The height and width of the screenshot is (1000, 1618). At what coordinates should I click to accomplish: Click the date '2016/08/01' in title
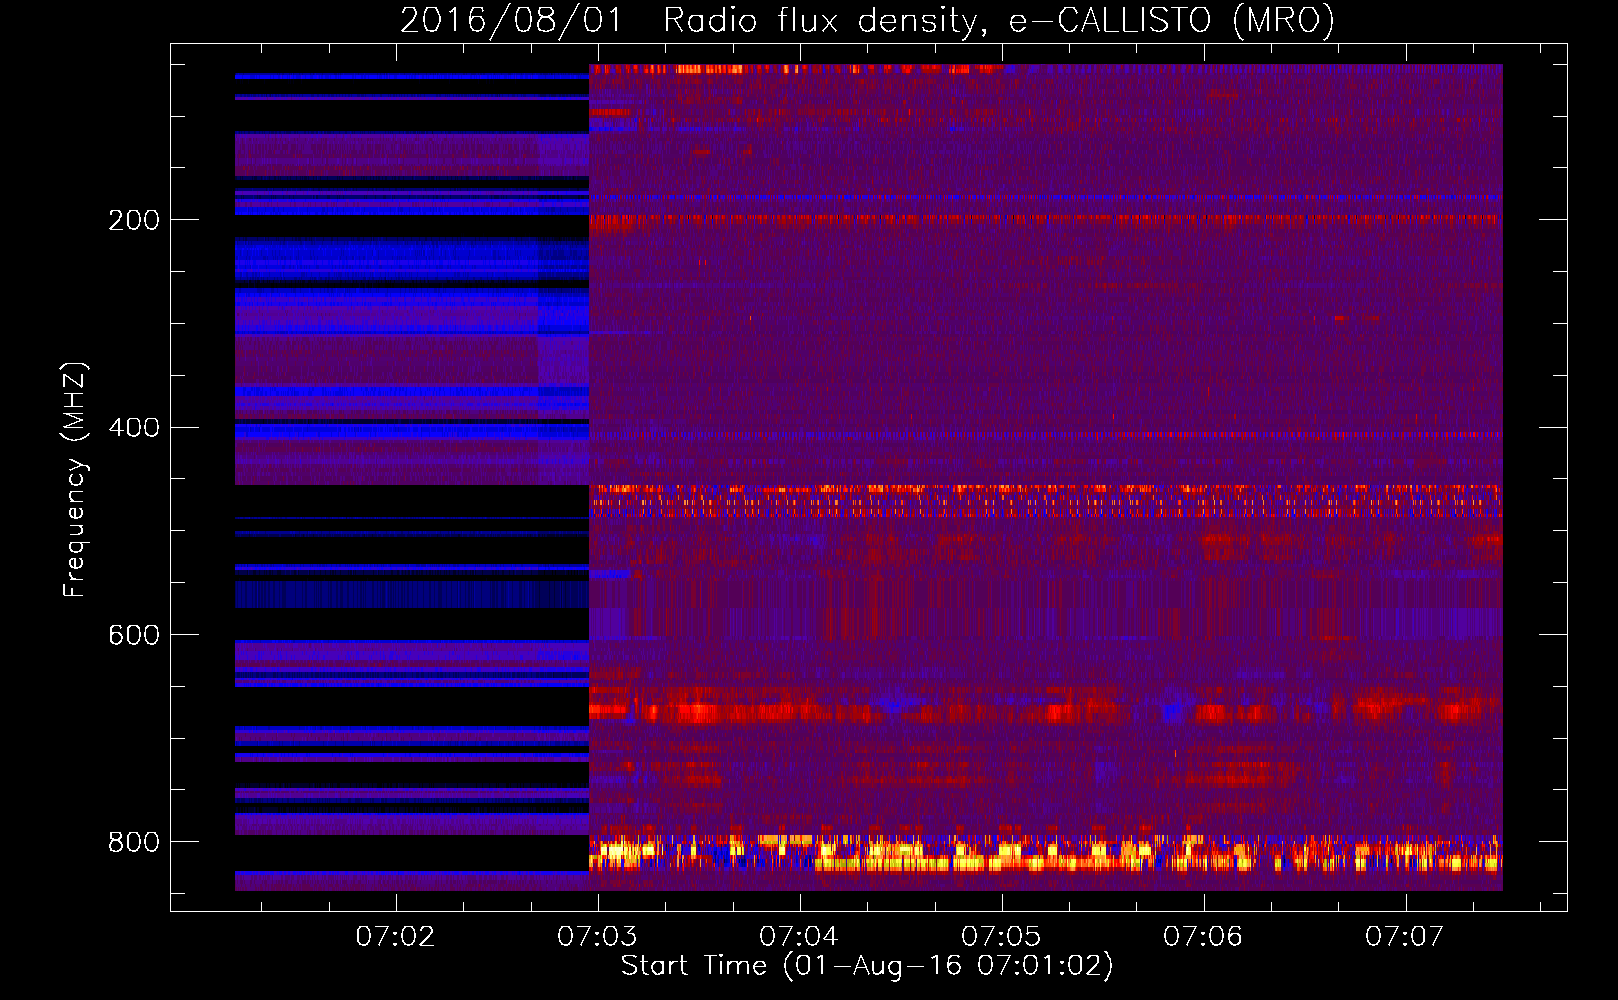(511, 21)
